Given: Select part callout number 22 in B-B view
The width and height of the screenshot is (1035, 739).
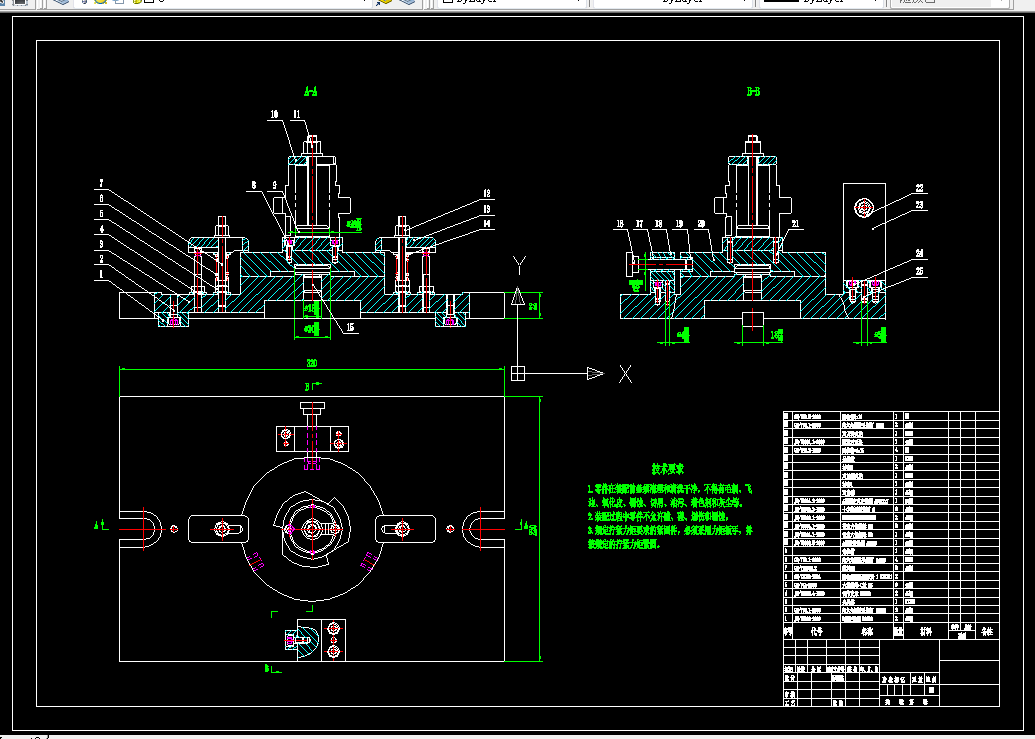Looking at the screenshot, I should point(919,188).
